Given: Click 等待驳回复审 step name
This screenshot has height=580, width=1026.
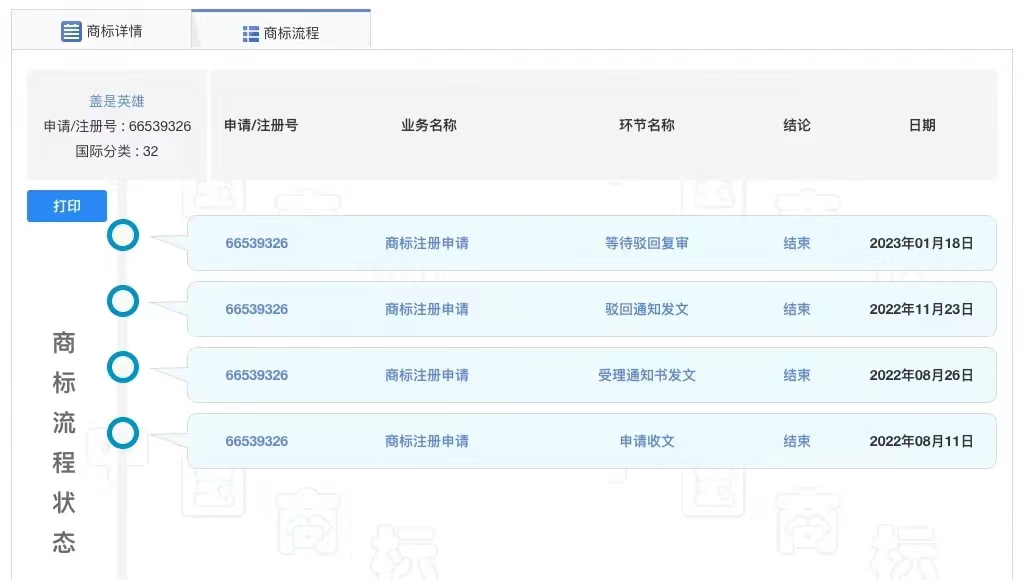Looking at the screenshot, I should click(x=646, y=243).
